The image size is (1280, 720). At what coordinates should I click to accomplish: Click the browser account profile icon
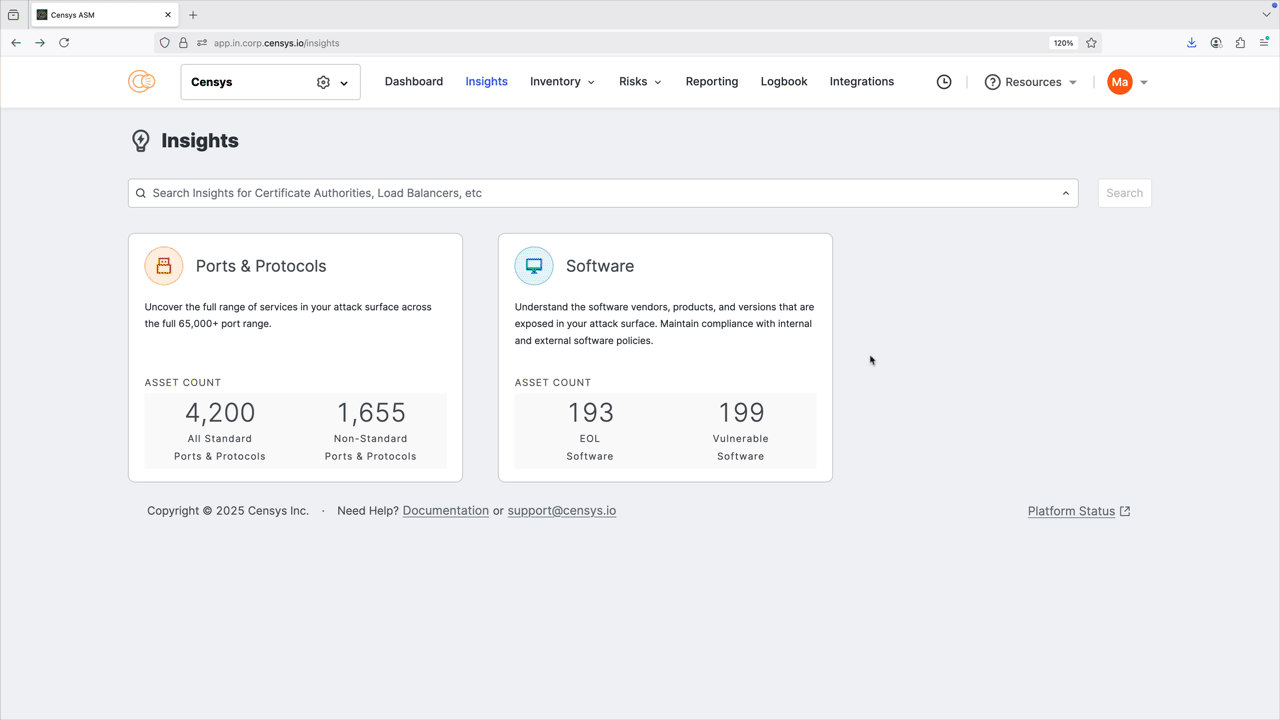(x=1216, y=43)
